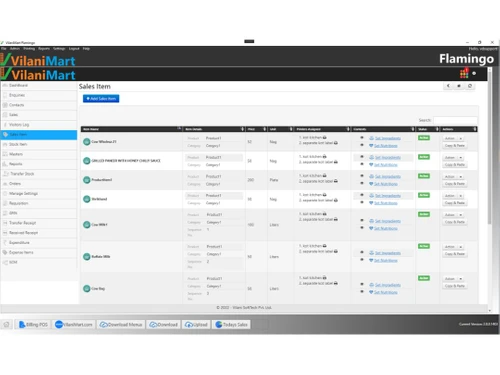Click the white circle icon beside apps grid
Image resolution: width=500 pixels, height=375 pixels.
[x=474, y=73]
